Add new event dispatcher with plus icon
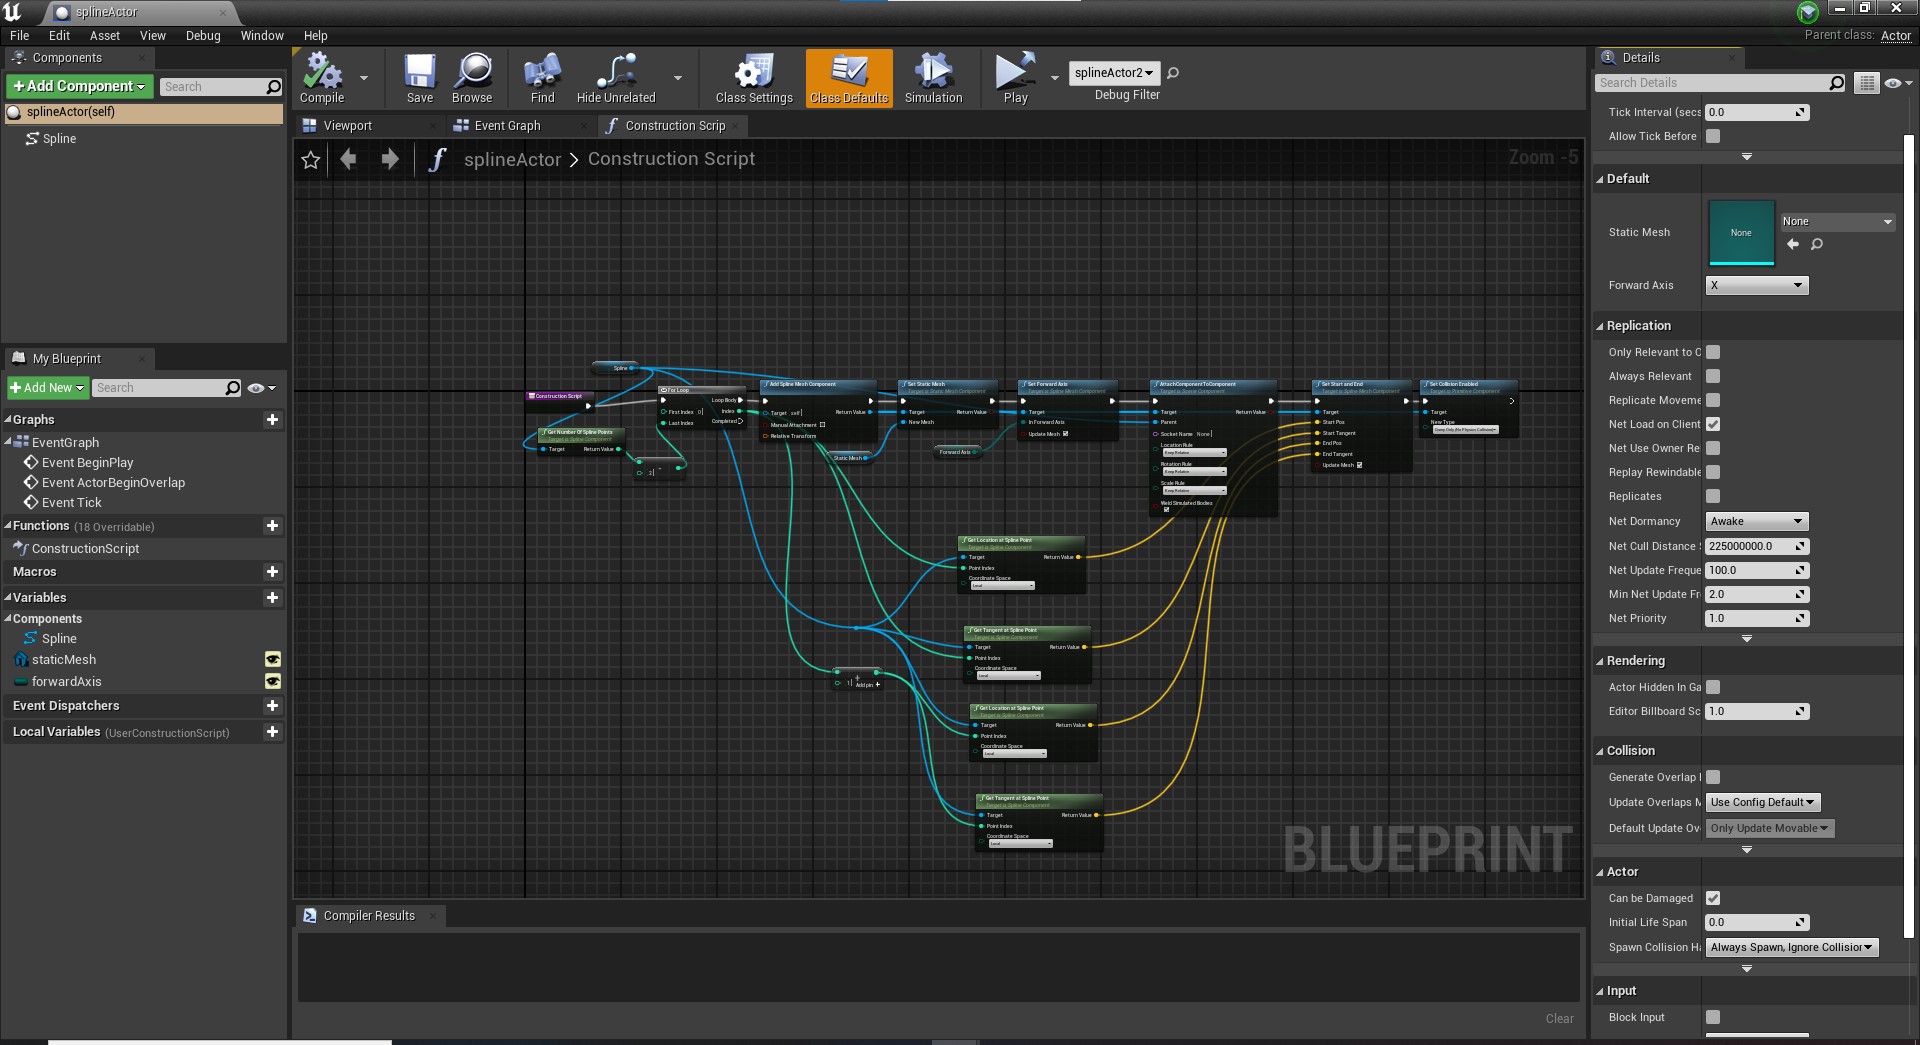Image resolution: width=1920 pixels, height=1045 pixels. (272, 706)
